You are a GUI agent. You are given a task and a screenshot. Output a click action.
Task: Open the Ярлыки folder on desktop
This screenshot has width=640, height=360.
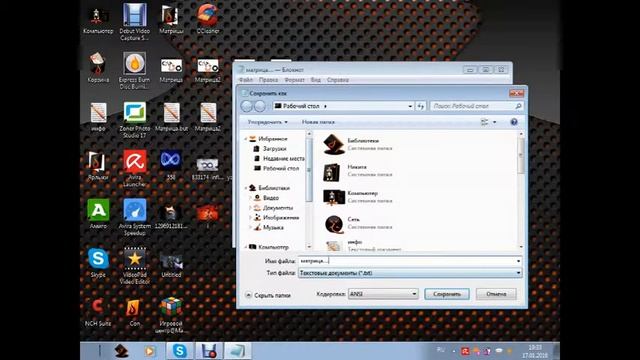(x=98, y=166)
